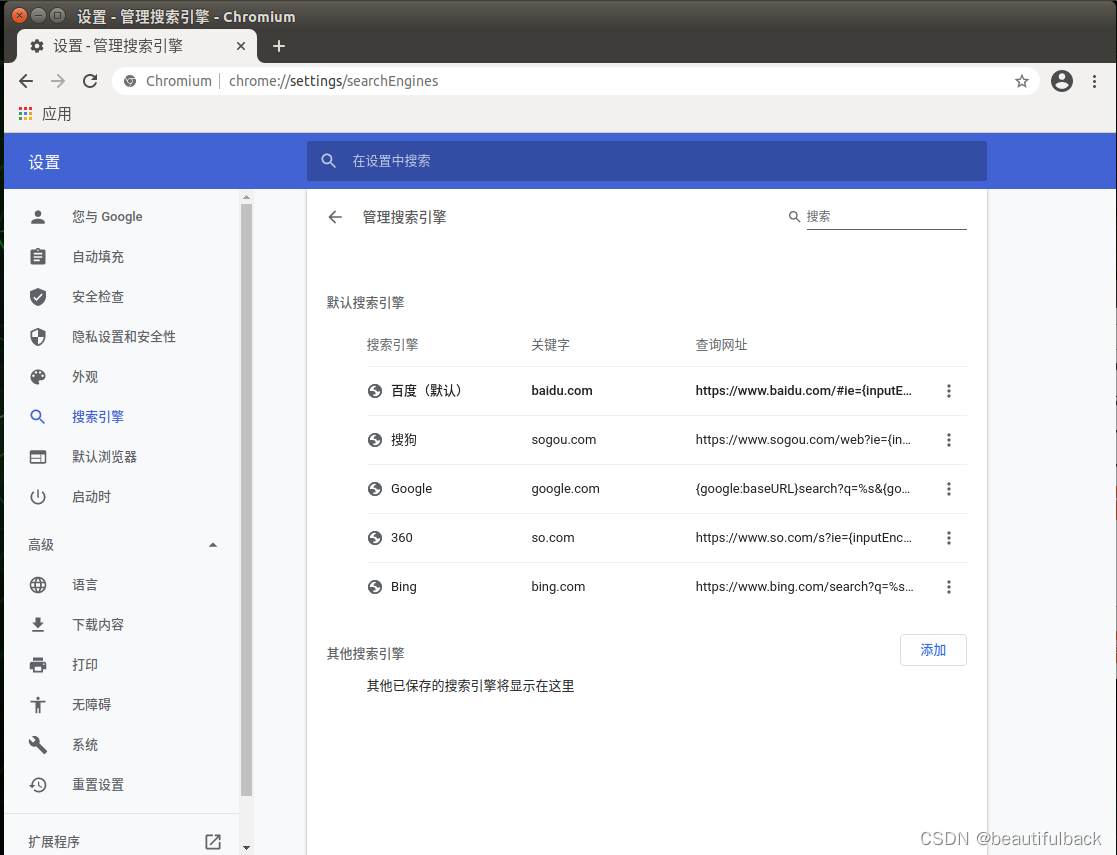Bookmark this page with the star icon

1022,81
